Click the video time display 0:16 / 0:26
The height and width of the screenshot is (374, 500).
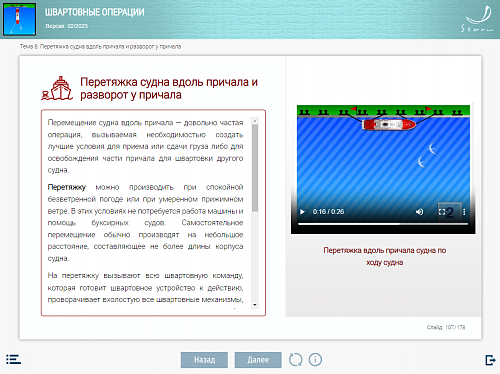coord(328,212)
